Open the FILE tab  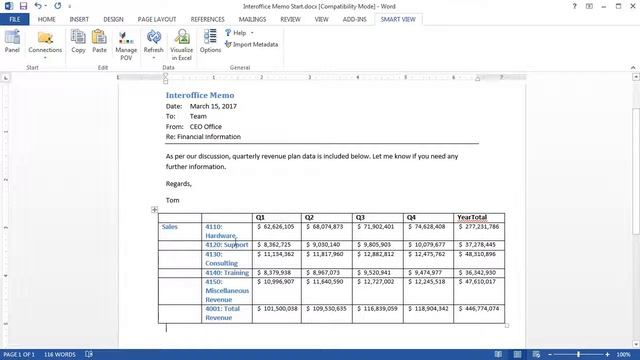(15, 19)
